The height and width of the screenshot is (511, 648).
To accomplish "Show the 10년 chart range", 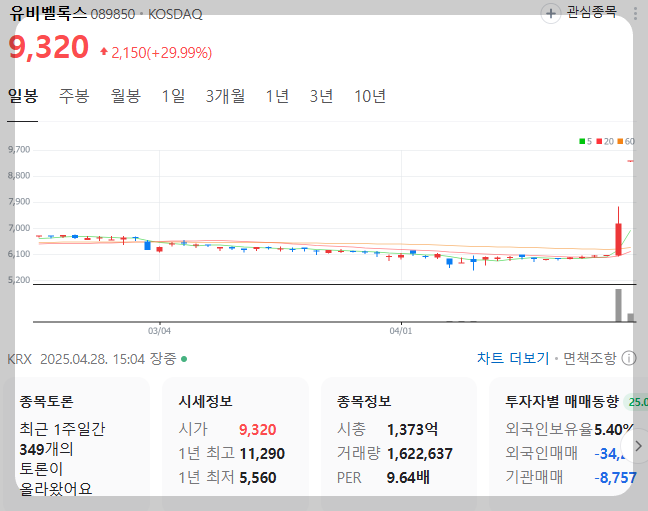I will point(370,96).
